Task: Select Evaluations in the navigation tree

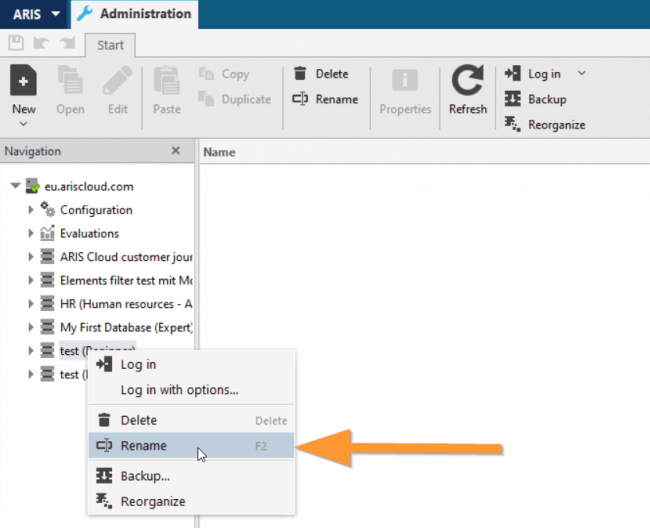Action: 90,234
